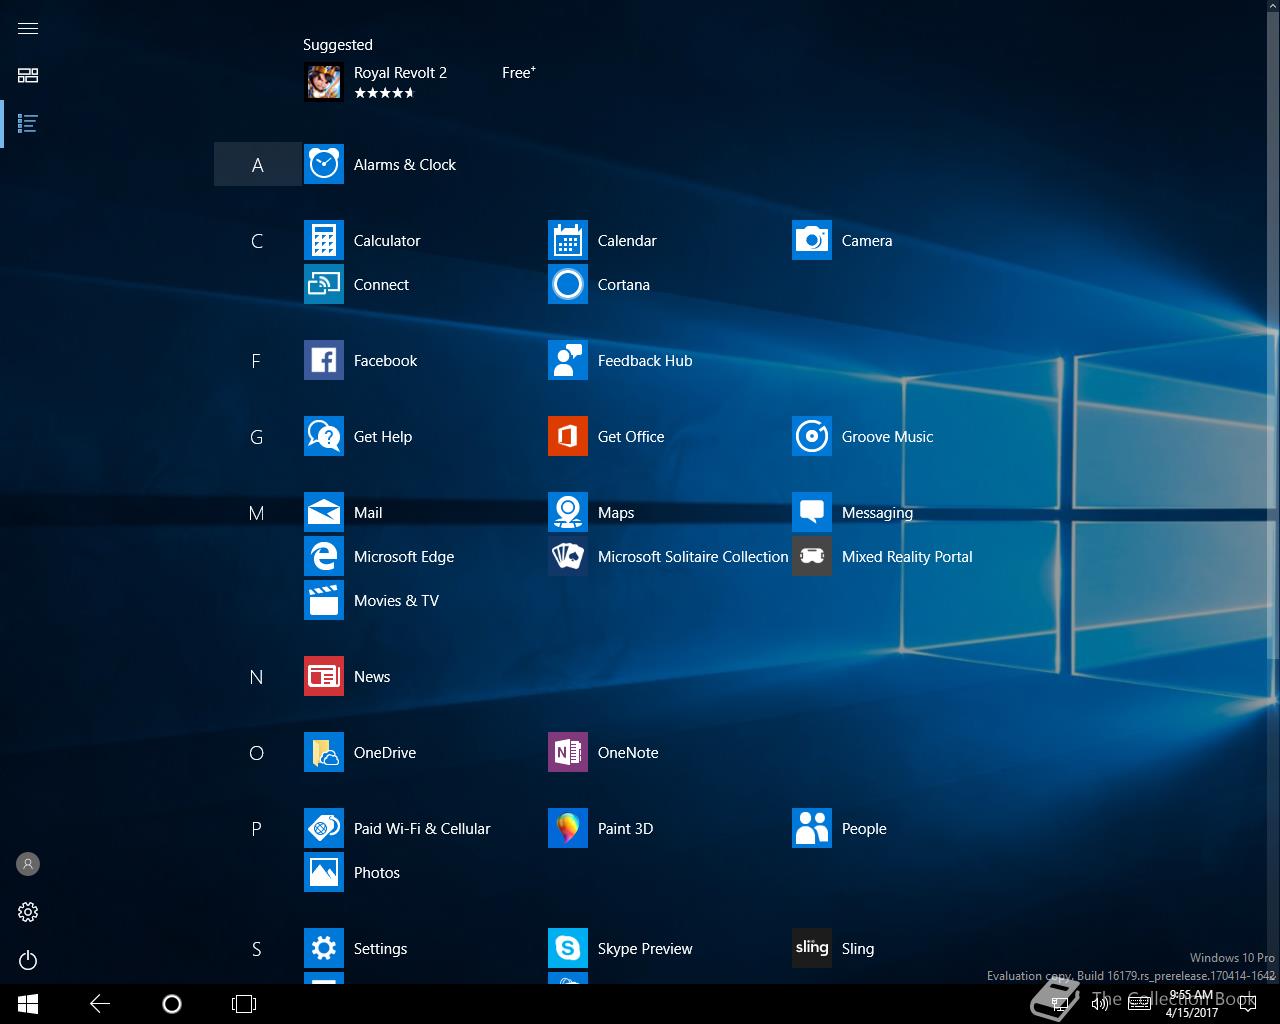1280x1024 pixels.
Task: Launch Microsoft Solitaire Collection icon
Action: [568, 556]
